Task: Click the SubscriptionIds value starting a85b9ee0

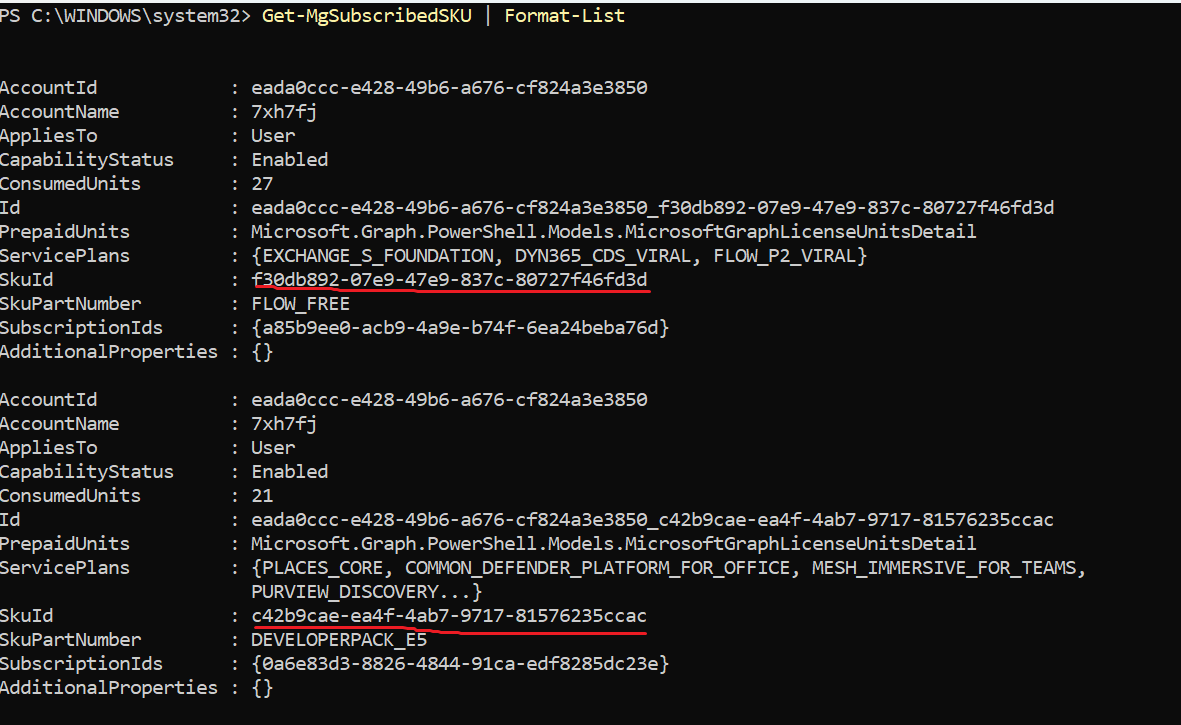Action: (460, 327)
